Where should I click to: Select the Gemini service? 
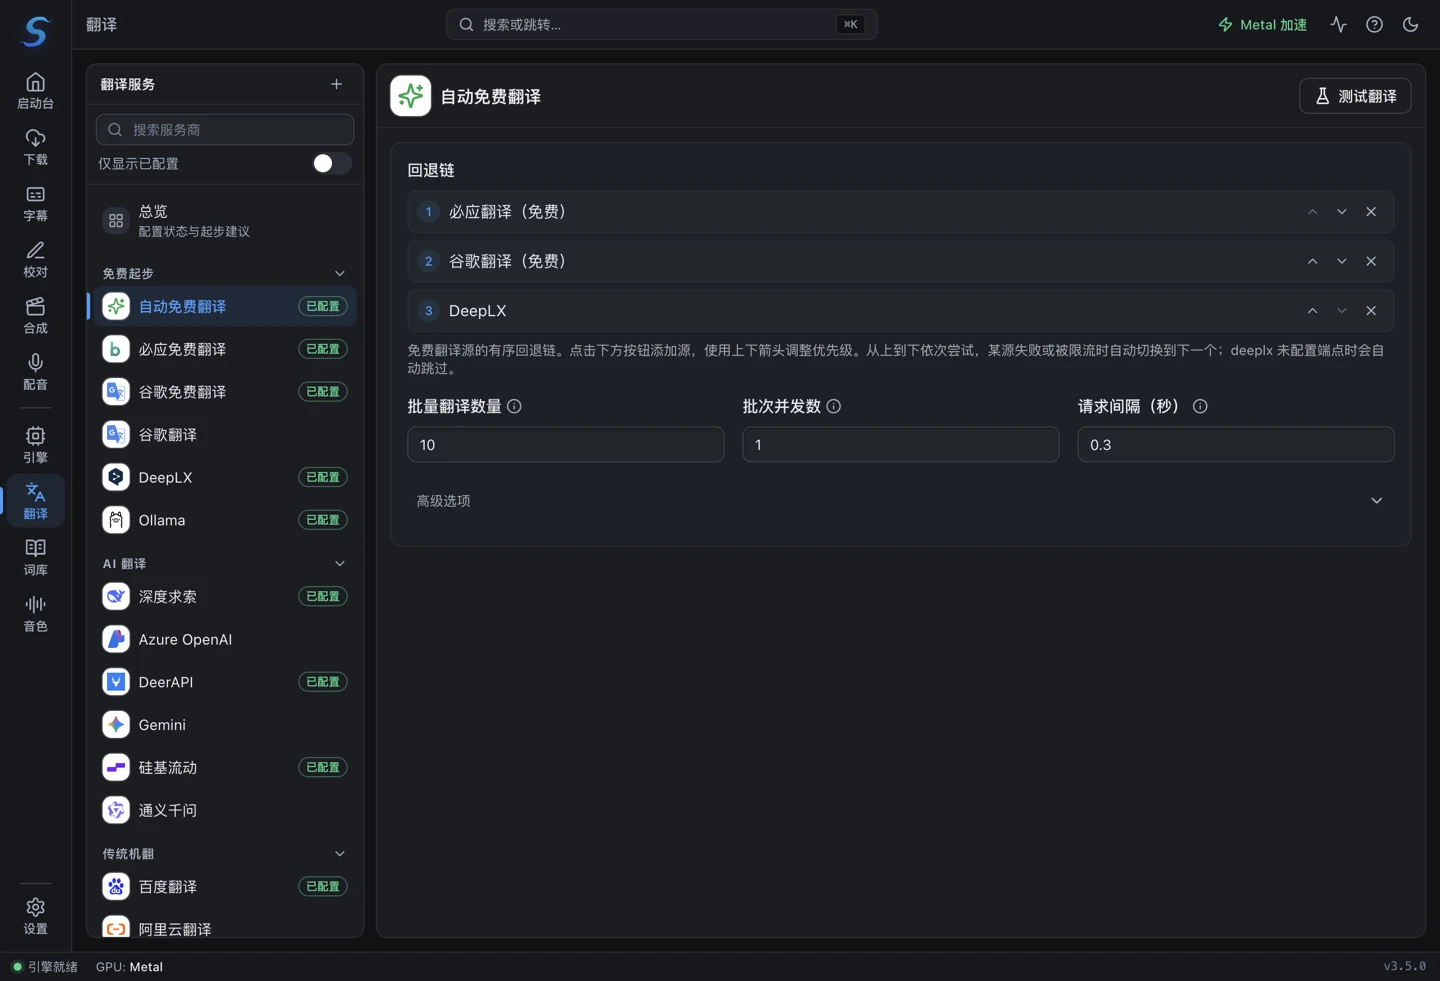pyautogui.click(x=225, y=725)
